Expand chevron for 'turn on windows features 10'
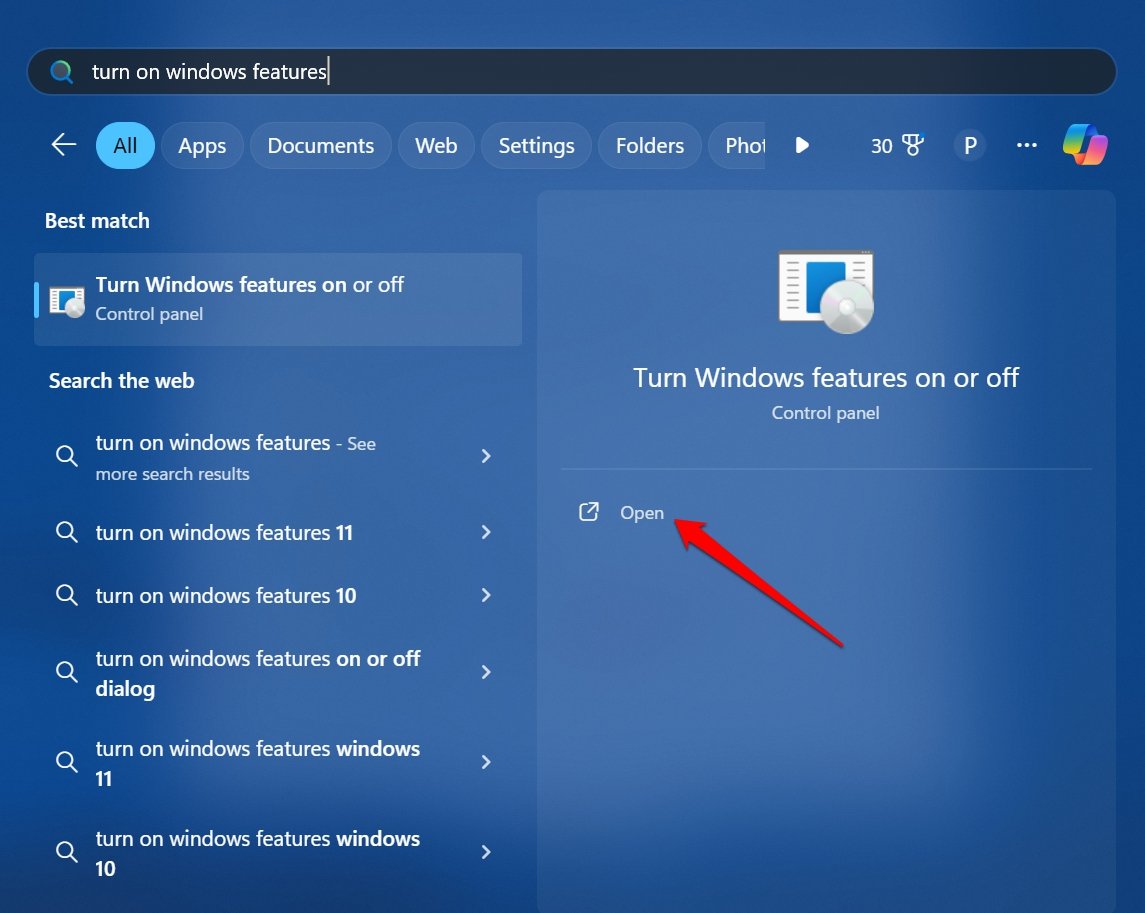Screen dimensions: 1145x913 486,595
